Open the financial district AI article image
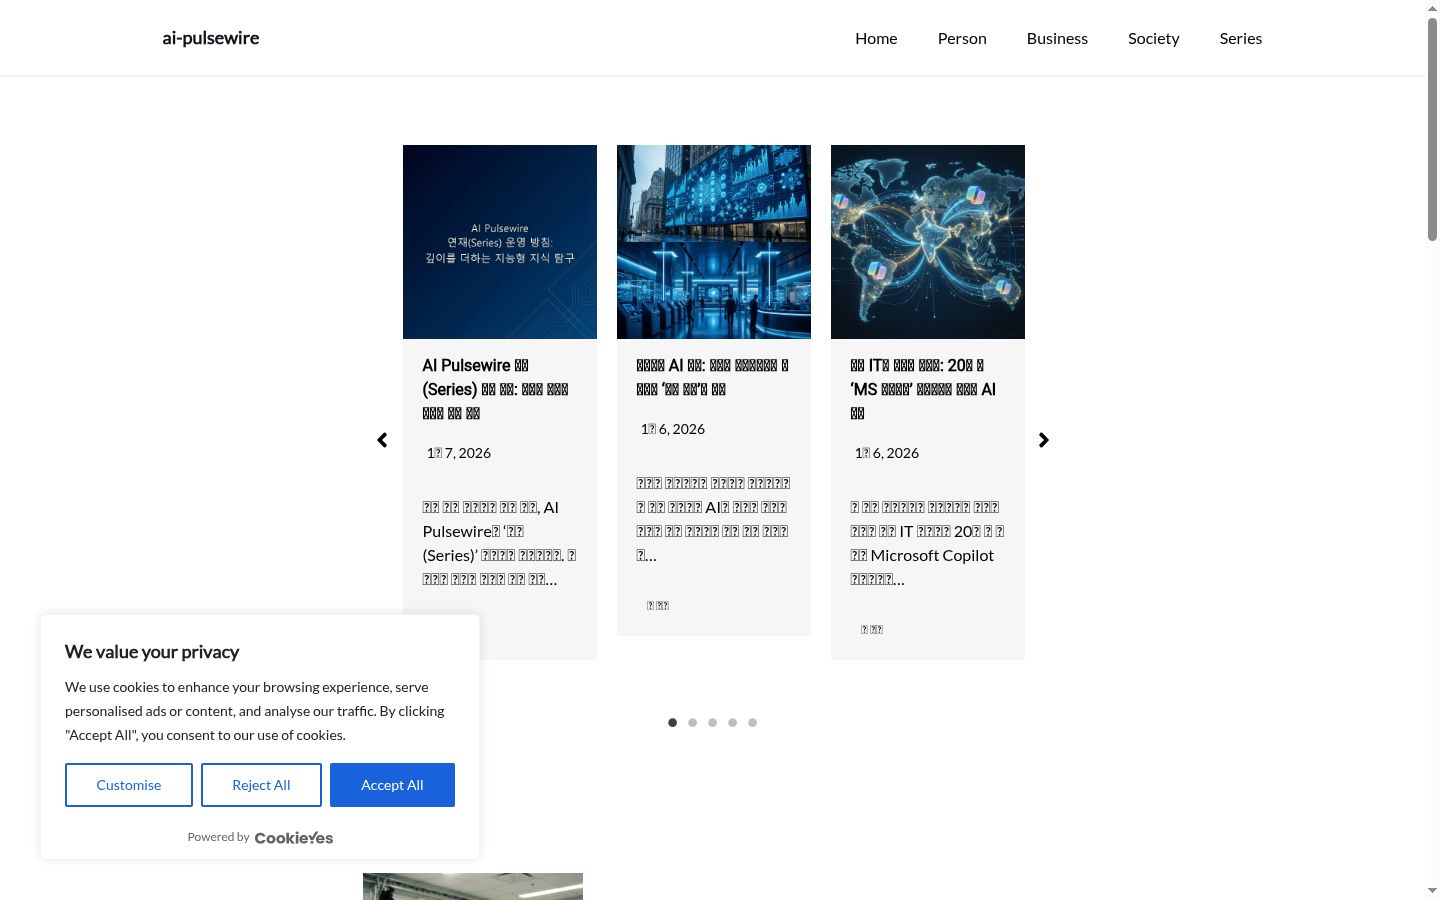 (714, 242)
